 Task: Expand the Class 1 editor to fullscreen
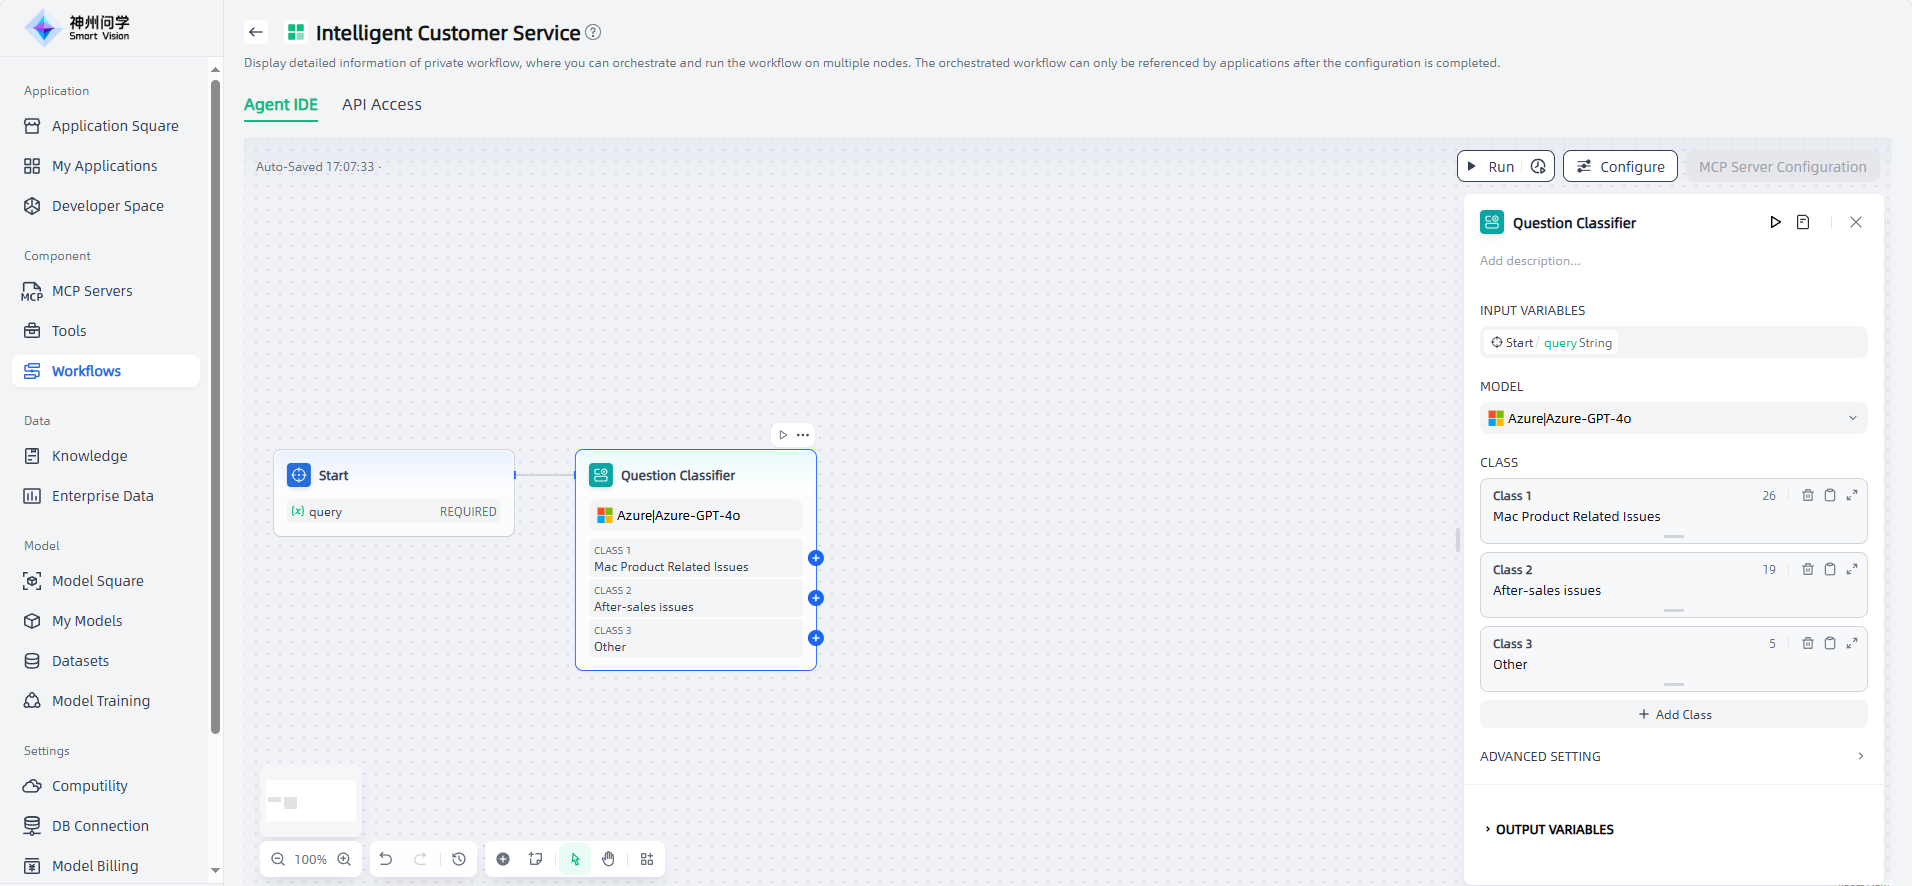coord(1852,495)
